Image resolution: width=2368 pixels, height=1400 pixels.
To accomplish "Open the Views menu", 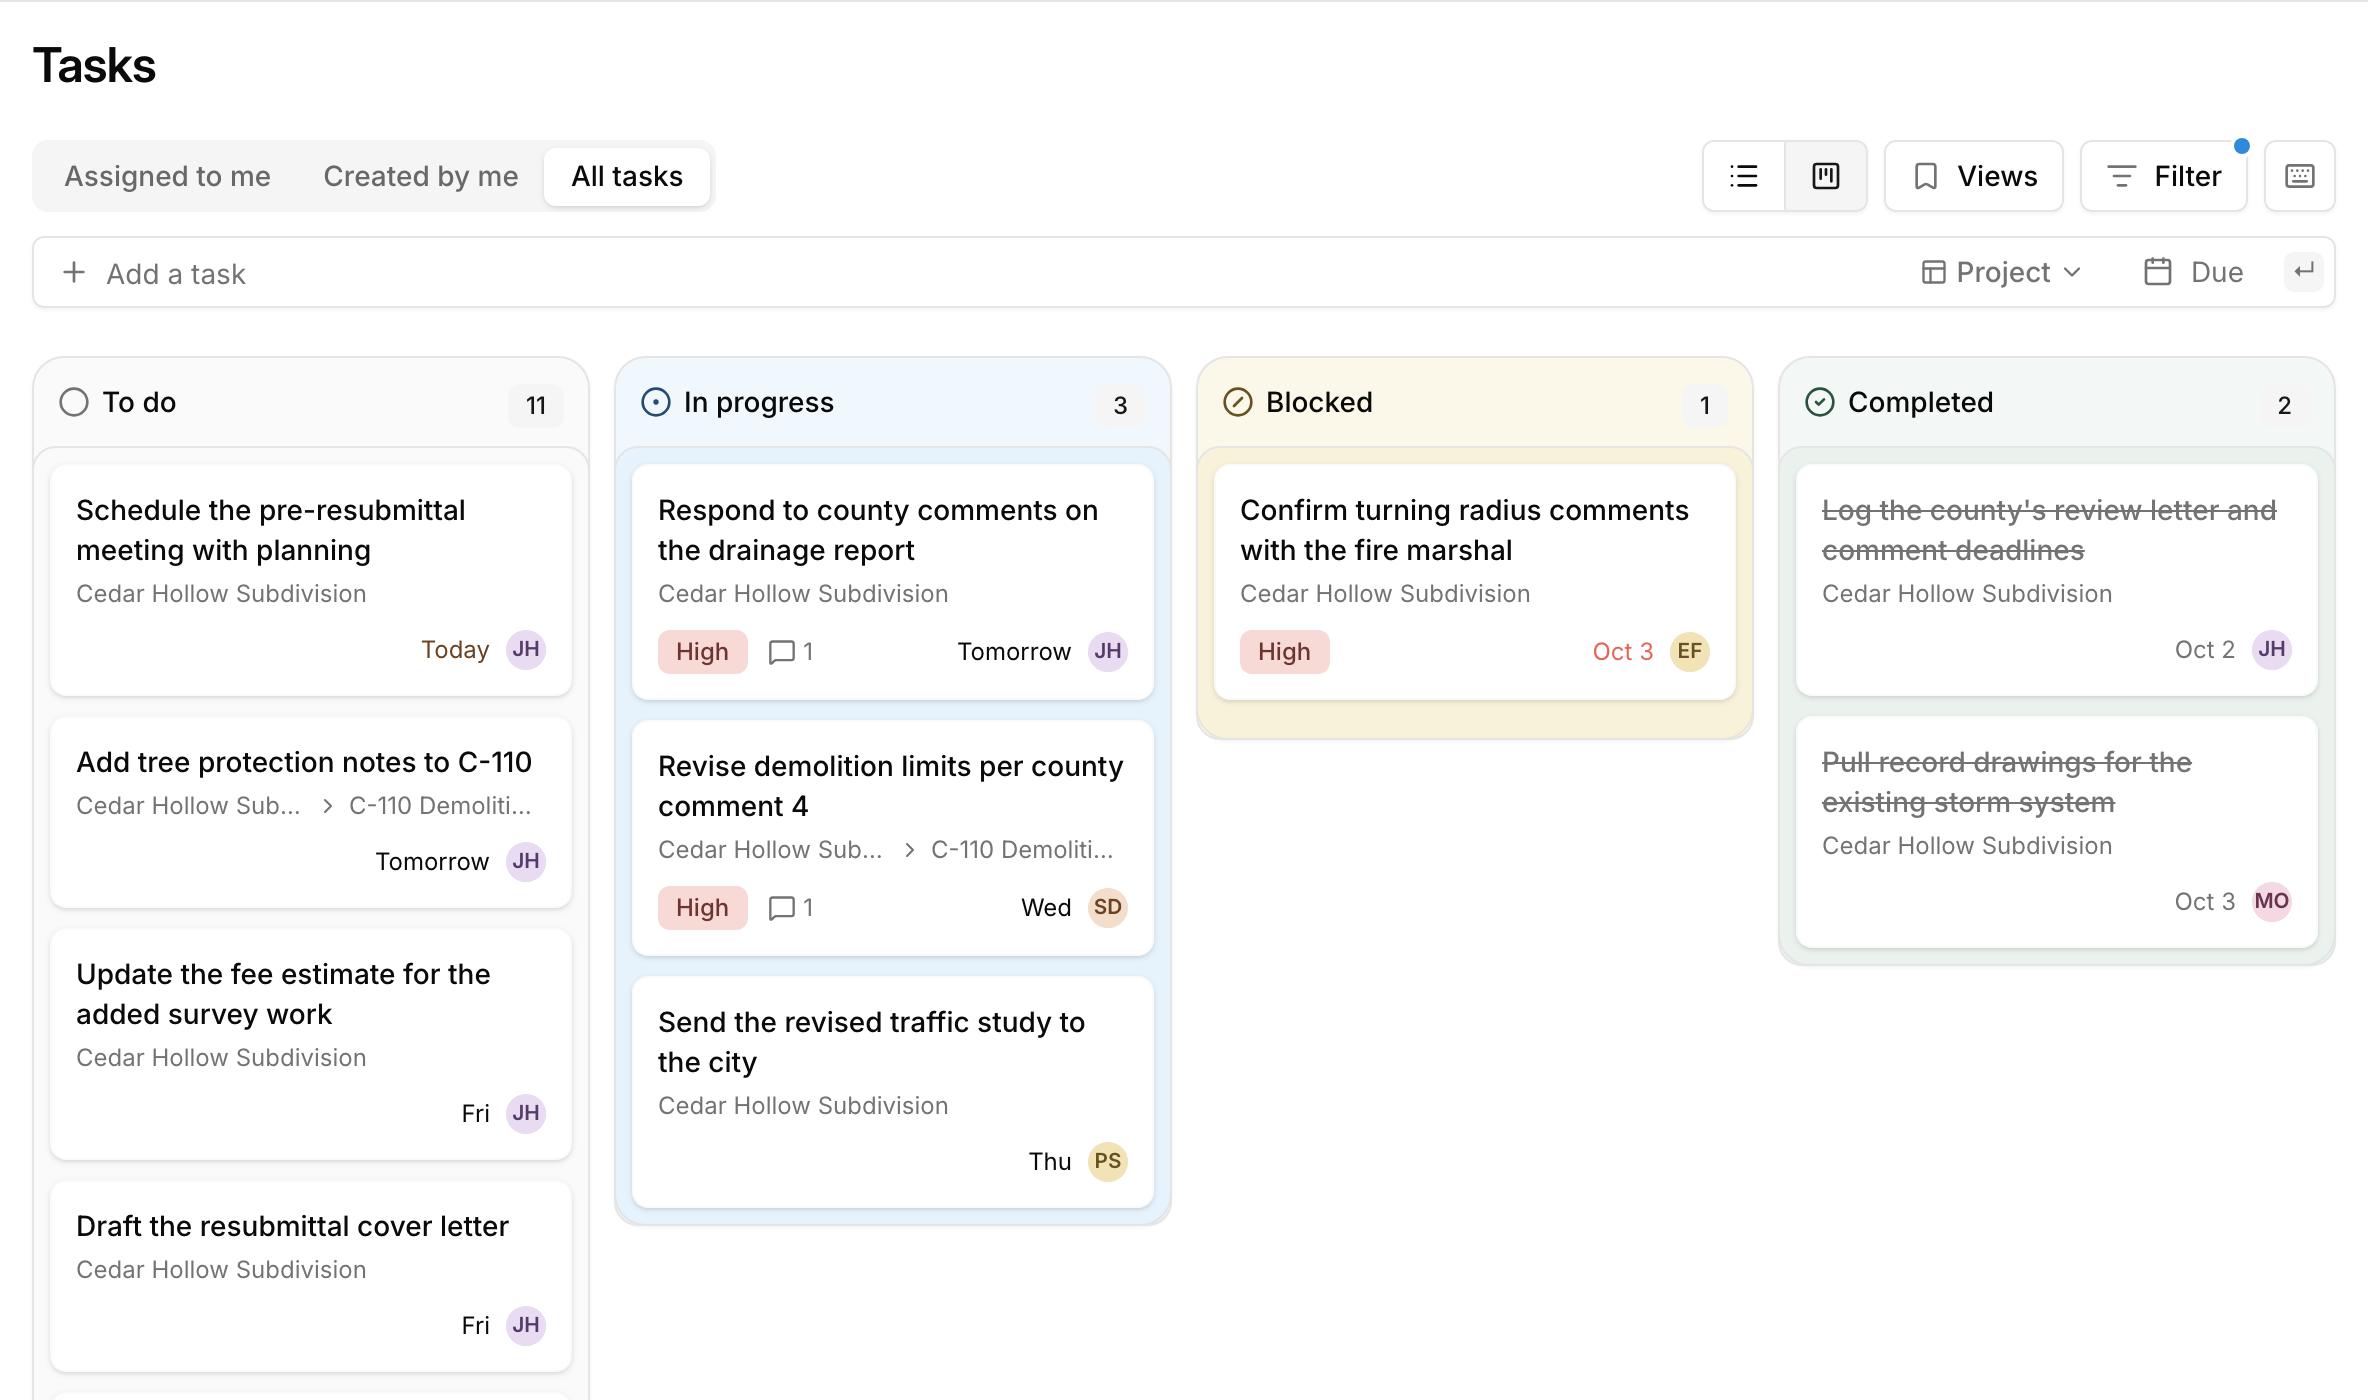I will pyautogui.click(x=1974, y=176).
